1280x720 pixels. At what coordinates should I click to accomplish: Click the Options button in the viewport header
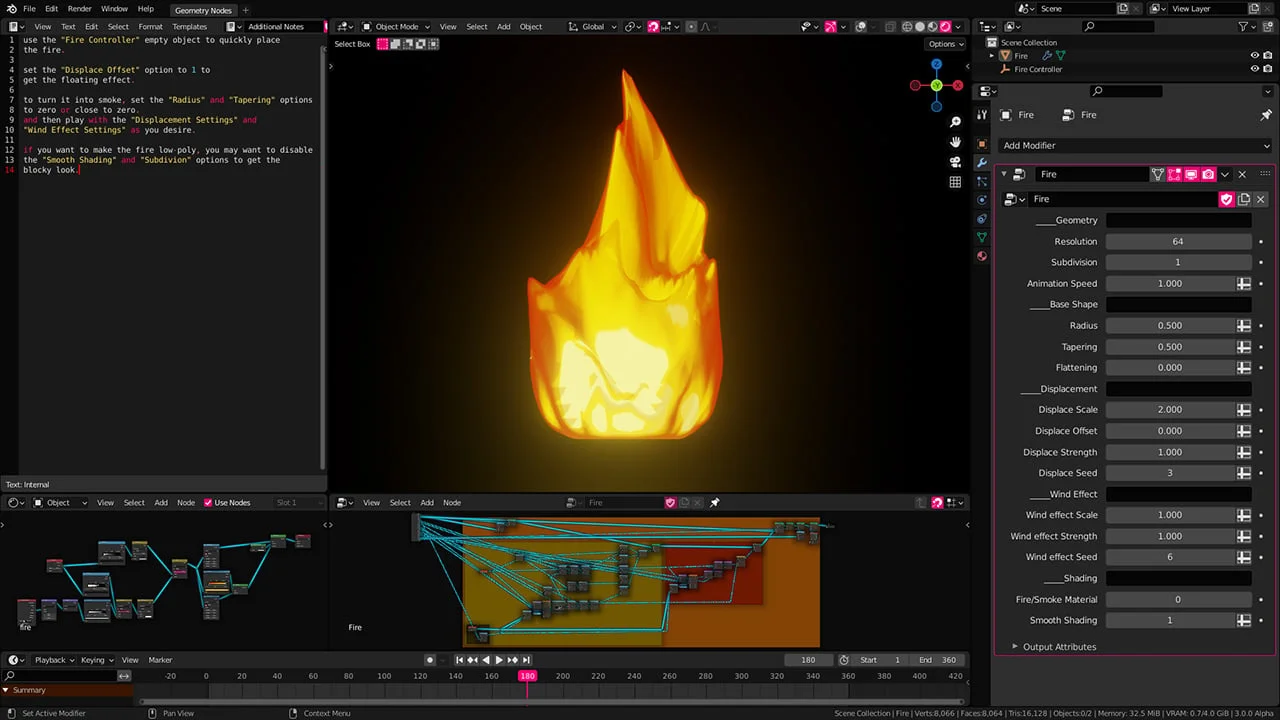(944, 44)
